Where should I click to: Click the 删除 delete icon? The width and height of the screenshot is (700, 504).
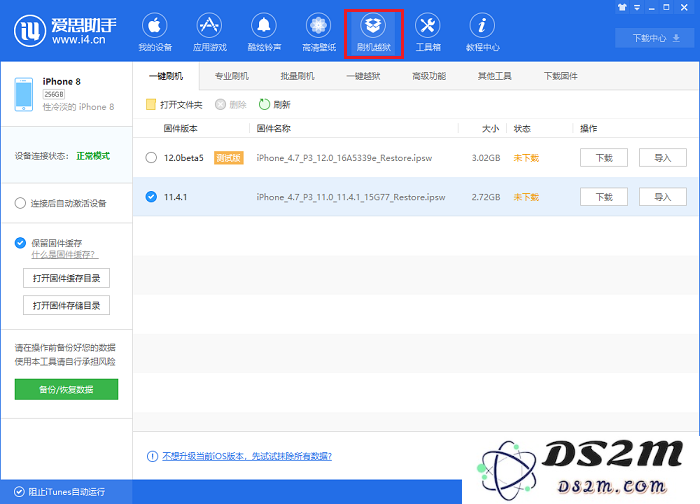pos(221,104)
